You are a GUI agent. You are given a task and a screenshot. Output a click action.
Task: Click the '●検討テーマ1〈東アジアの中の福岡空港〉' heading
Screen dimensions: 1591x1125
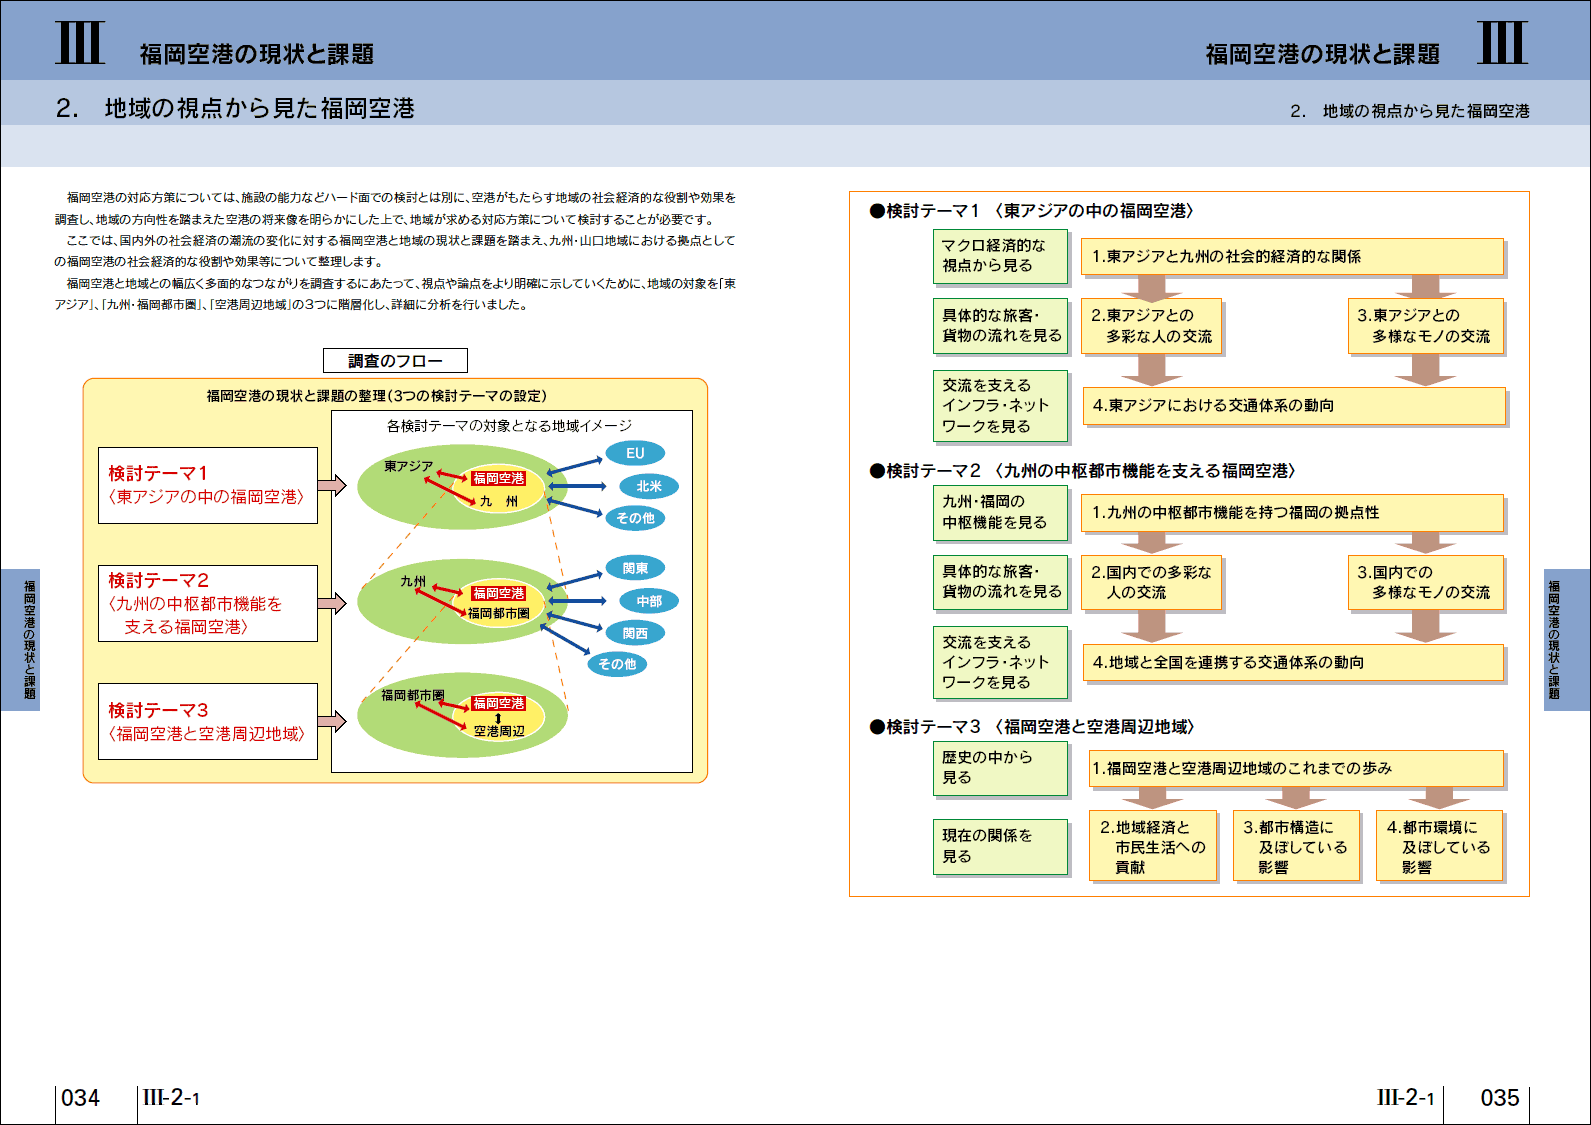tap(1032, 211)
